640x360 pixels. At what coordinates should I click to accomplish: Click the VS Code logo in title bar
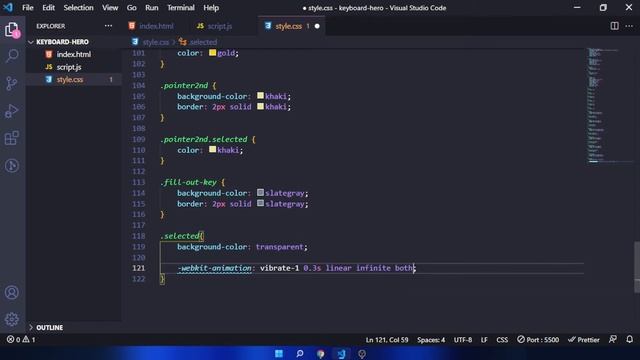[x=8, y=7]
